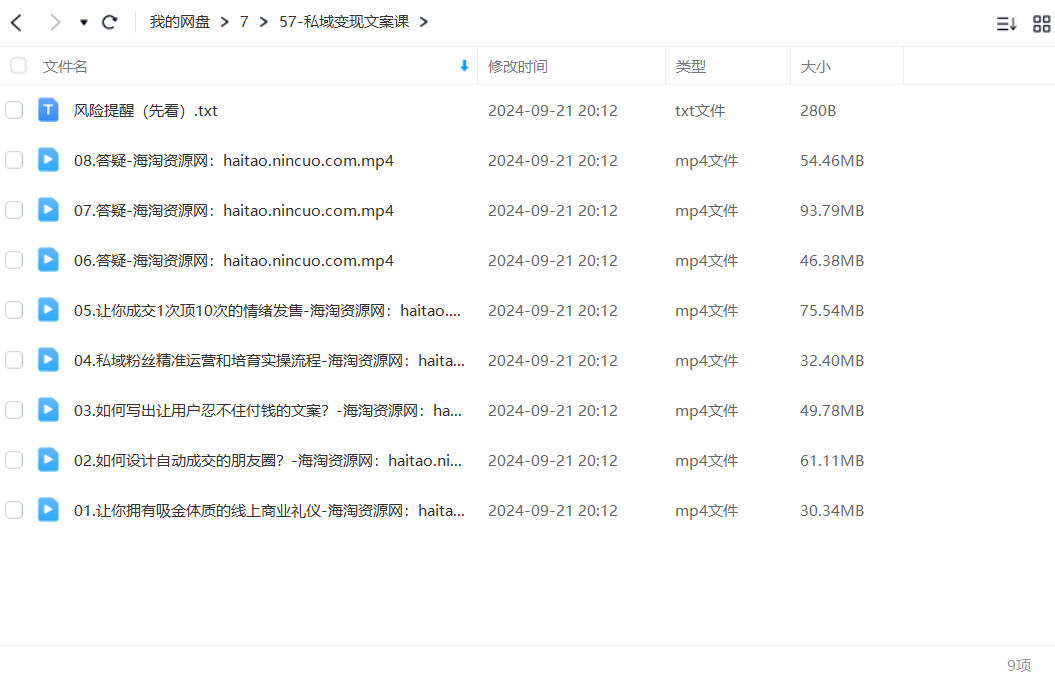Click video icon of 05.让你成交 file
The height and width of the screenshot is (684, 1055).
pyautogui.click(x=48, y=310)
